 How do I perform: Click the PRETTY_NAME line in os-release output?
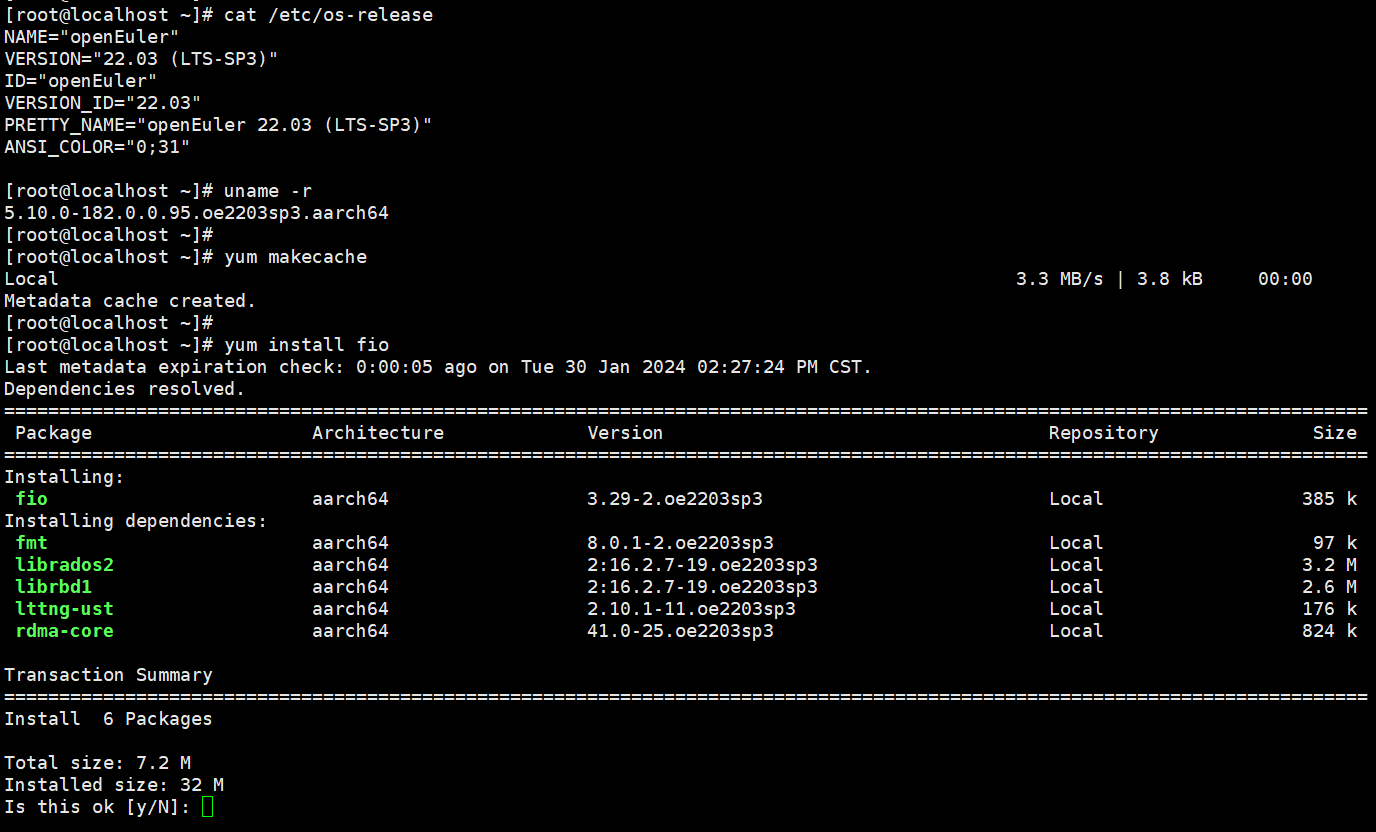pyautogui.click(x=218, y=124)
